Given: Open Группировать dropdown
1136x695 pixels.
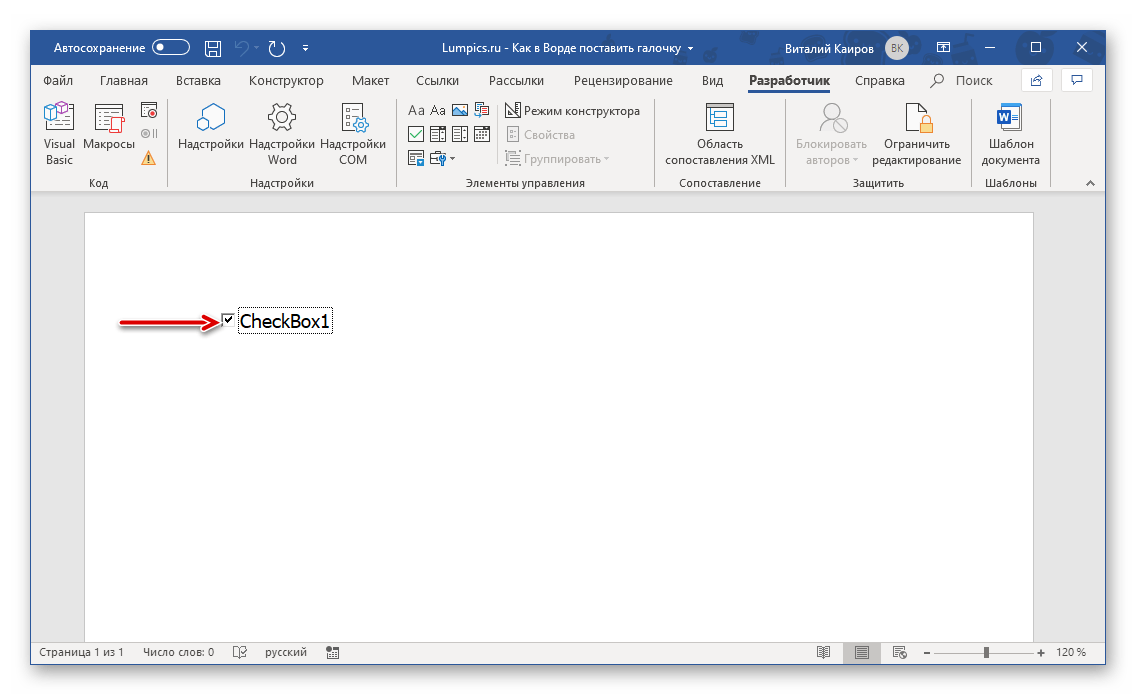Looking at the screenshot, I should coord(557,159).
